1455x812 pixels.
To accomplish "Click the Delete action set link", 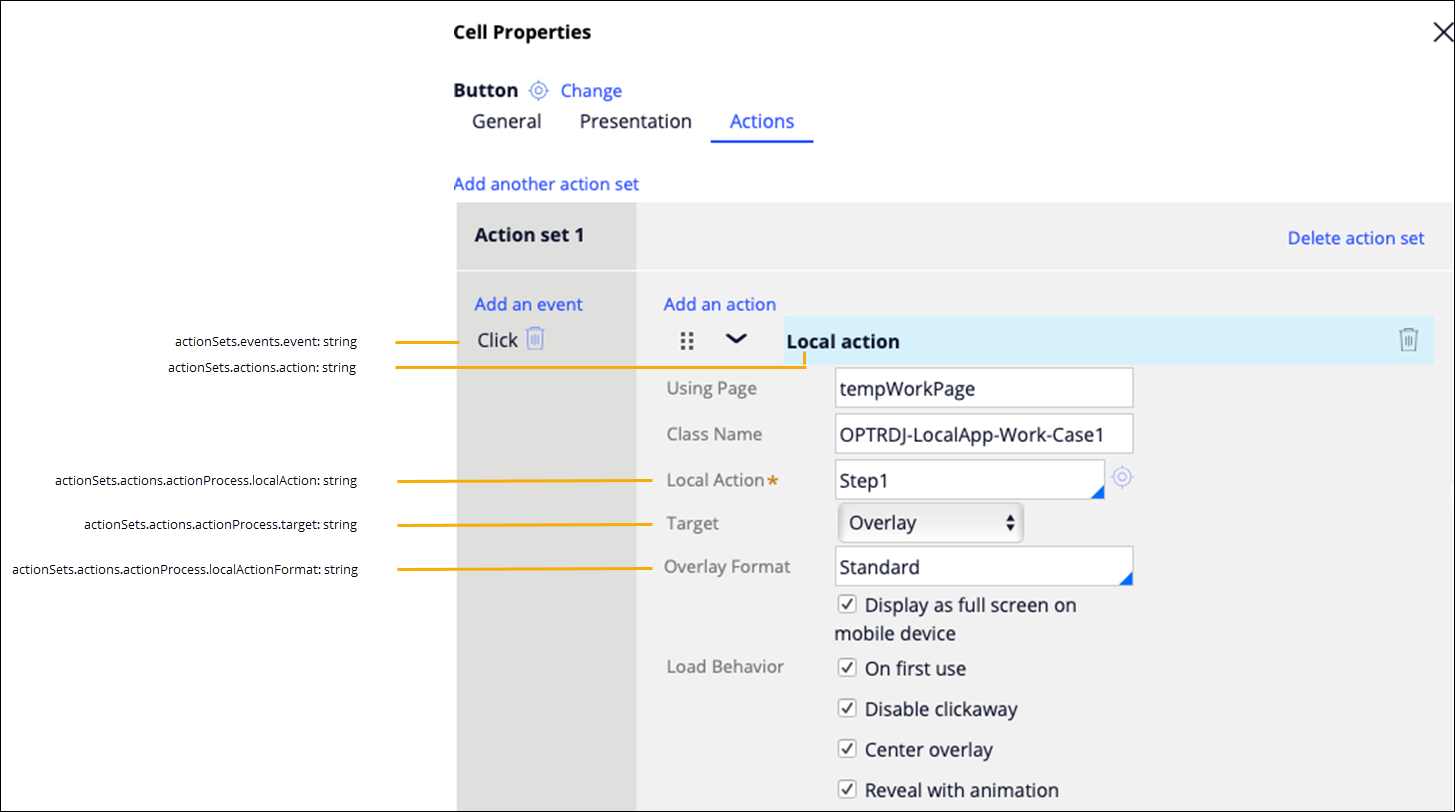I will (x=1355, y=238).
